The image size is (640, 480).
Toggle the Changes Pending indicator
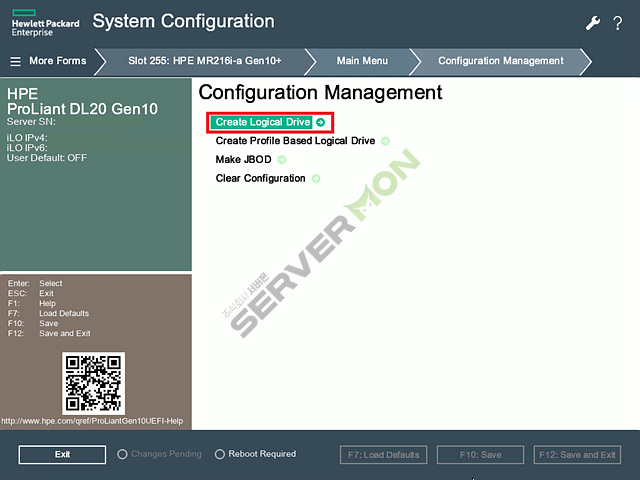(122, 454)
